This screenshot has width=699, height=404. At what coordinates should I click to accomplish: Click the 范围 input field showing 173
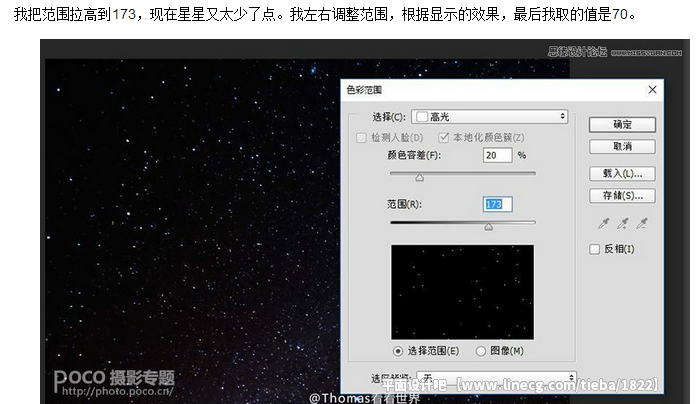click(498, 204)
